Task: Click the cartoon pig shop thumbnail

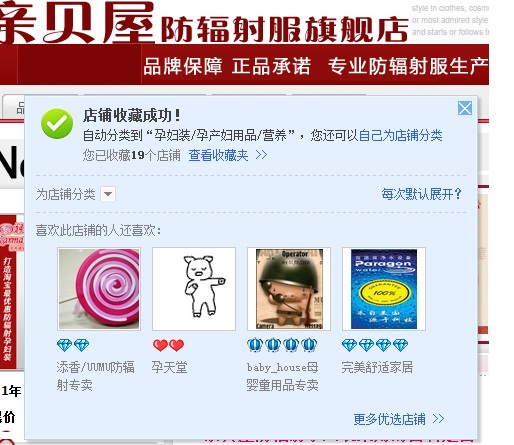Action: click(x=194, y=289)
